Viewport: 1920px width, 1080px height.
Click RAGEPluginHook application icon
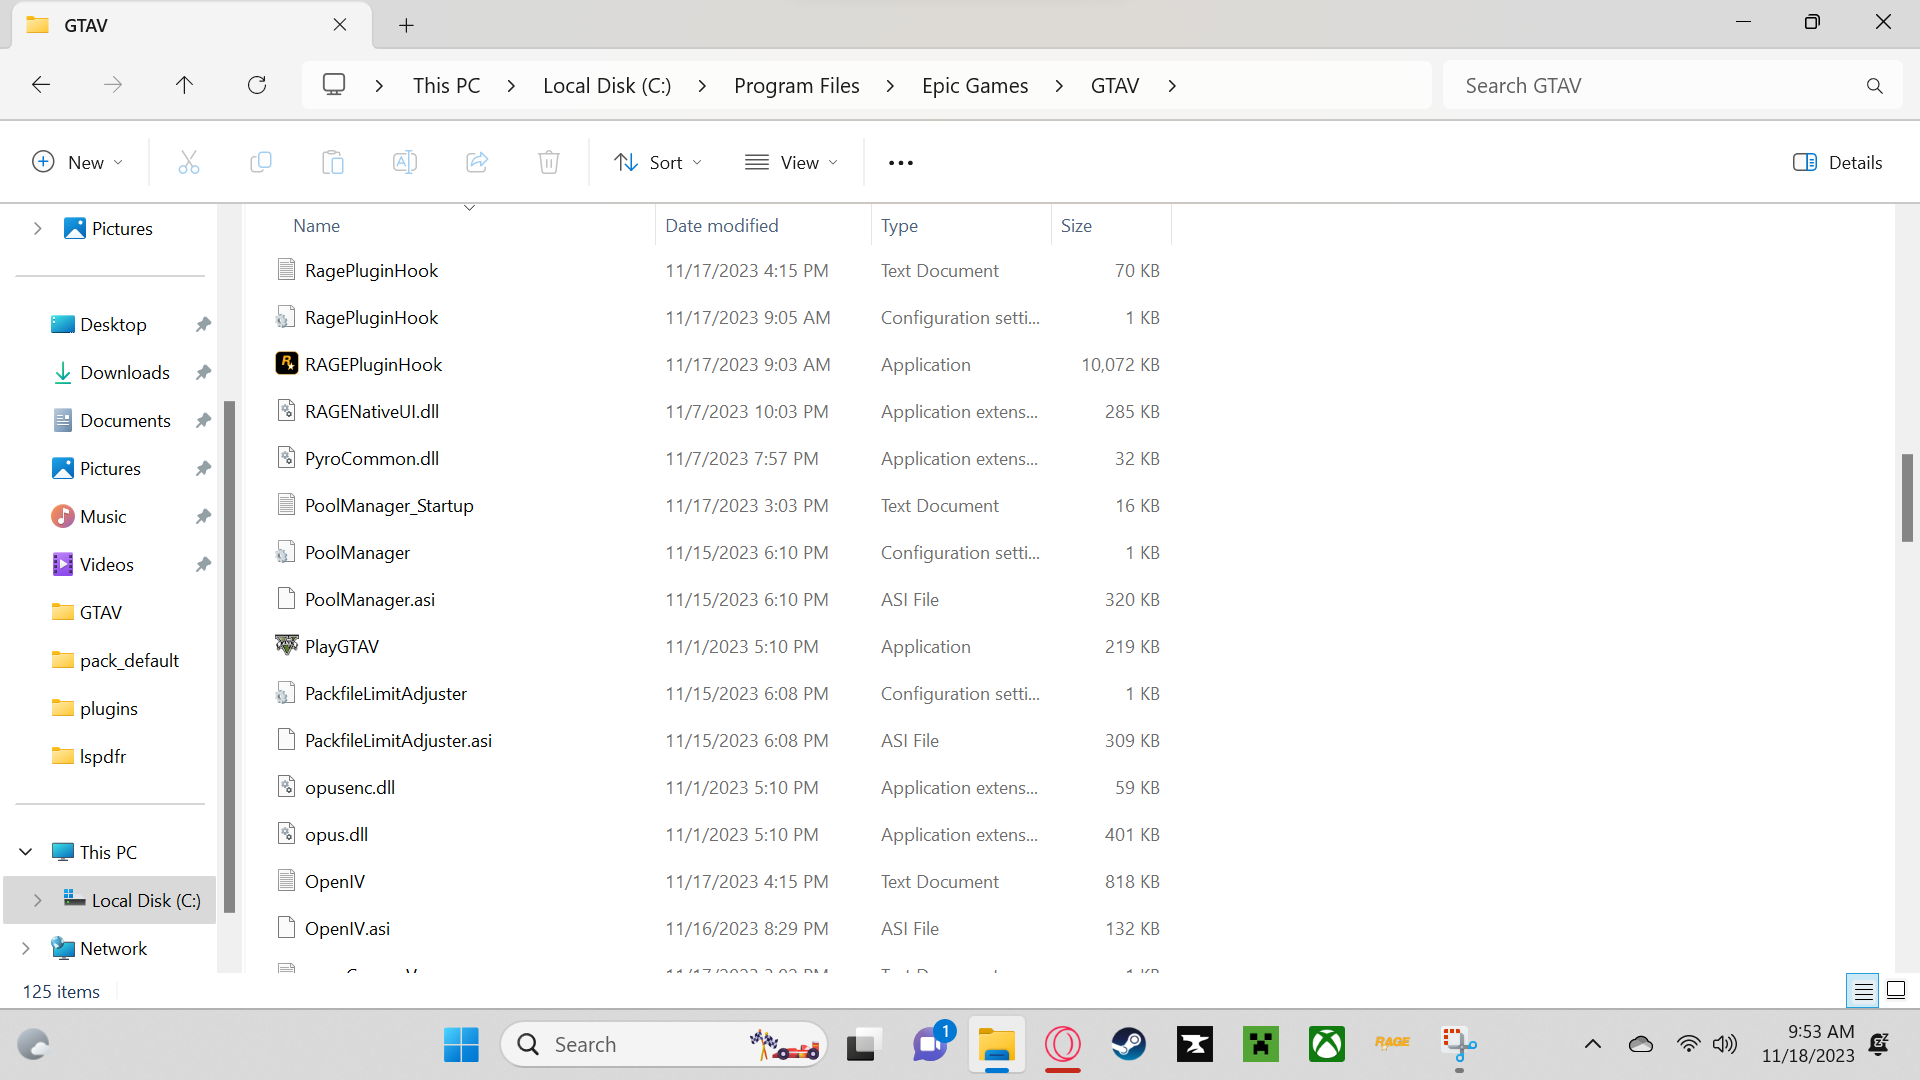pos(286,364)
